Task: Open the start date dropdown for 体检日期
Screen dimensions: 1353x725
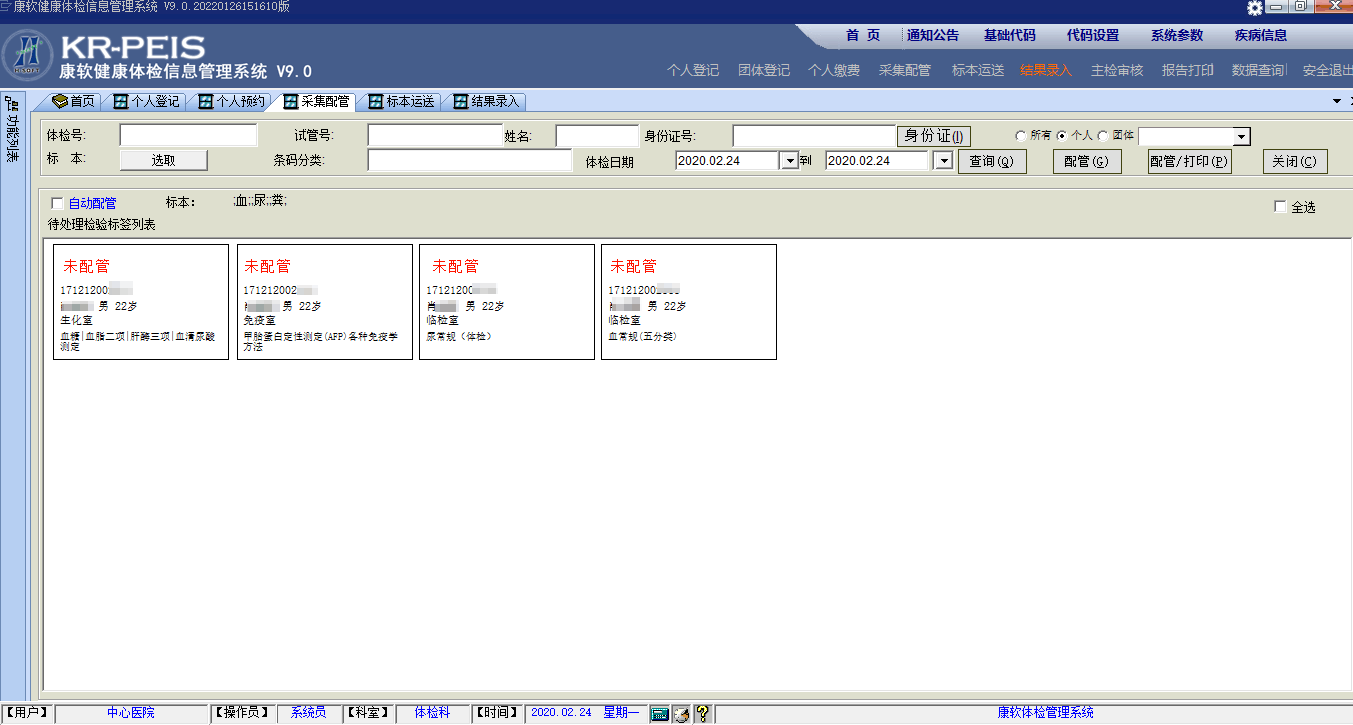Action: point(789,161)
